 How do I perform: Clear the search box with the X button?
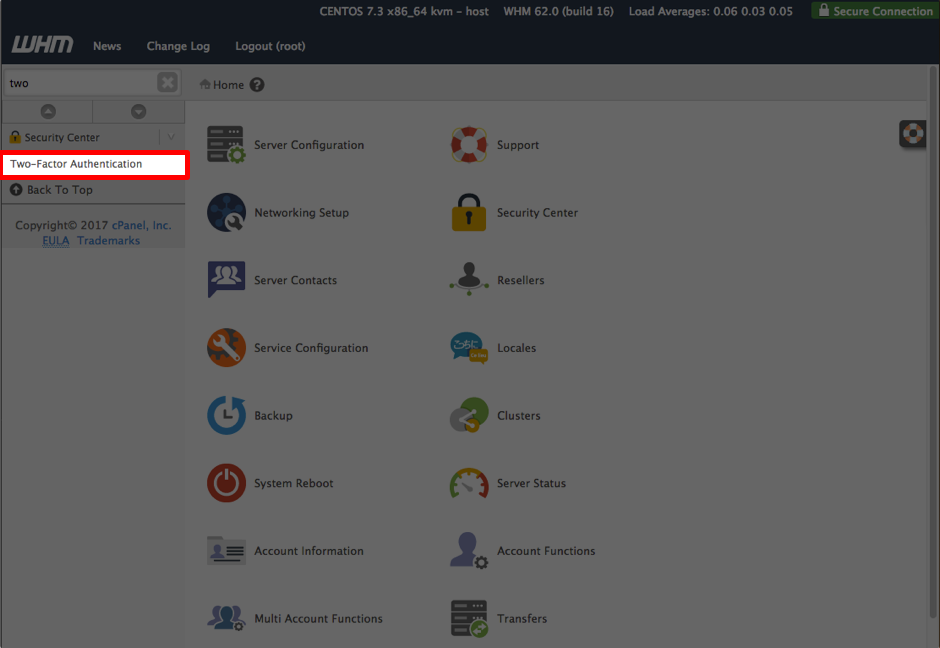coord(166,82)
